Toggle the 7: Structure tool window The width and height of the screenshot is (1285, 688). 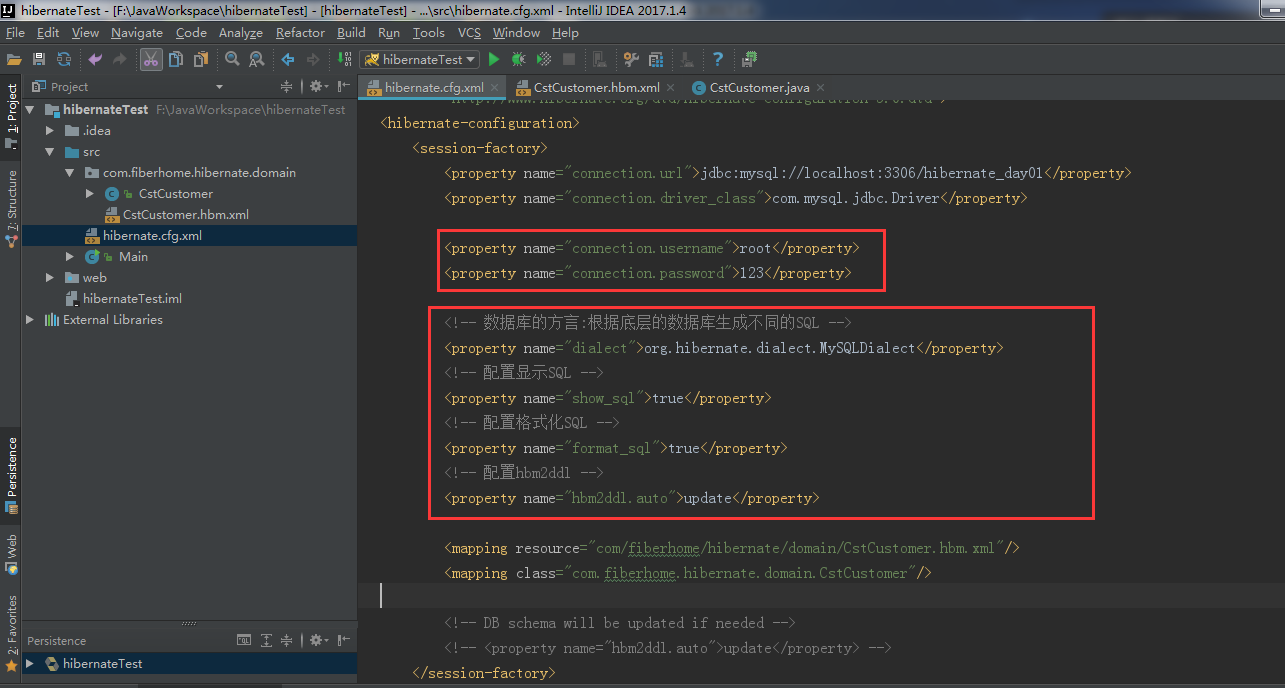click(11, 207)
